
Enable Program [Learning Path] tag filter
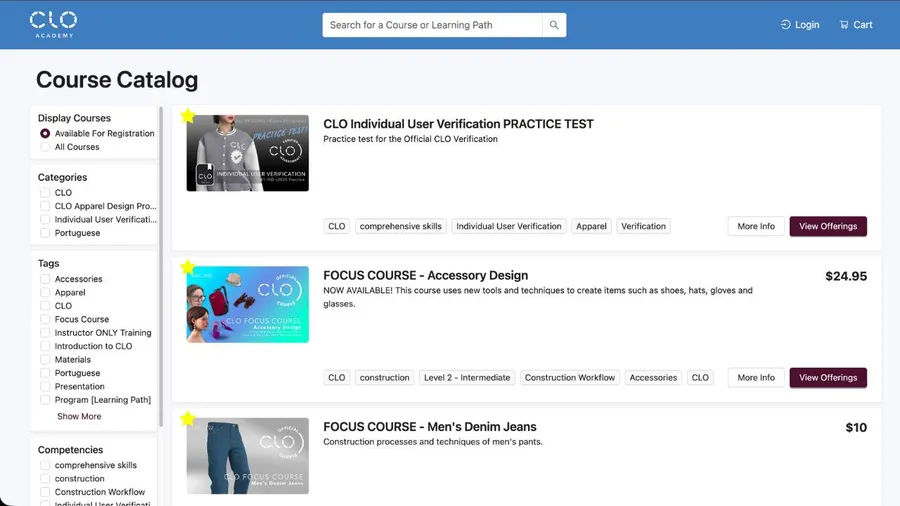click(45, 400)
